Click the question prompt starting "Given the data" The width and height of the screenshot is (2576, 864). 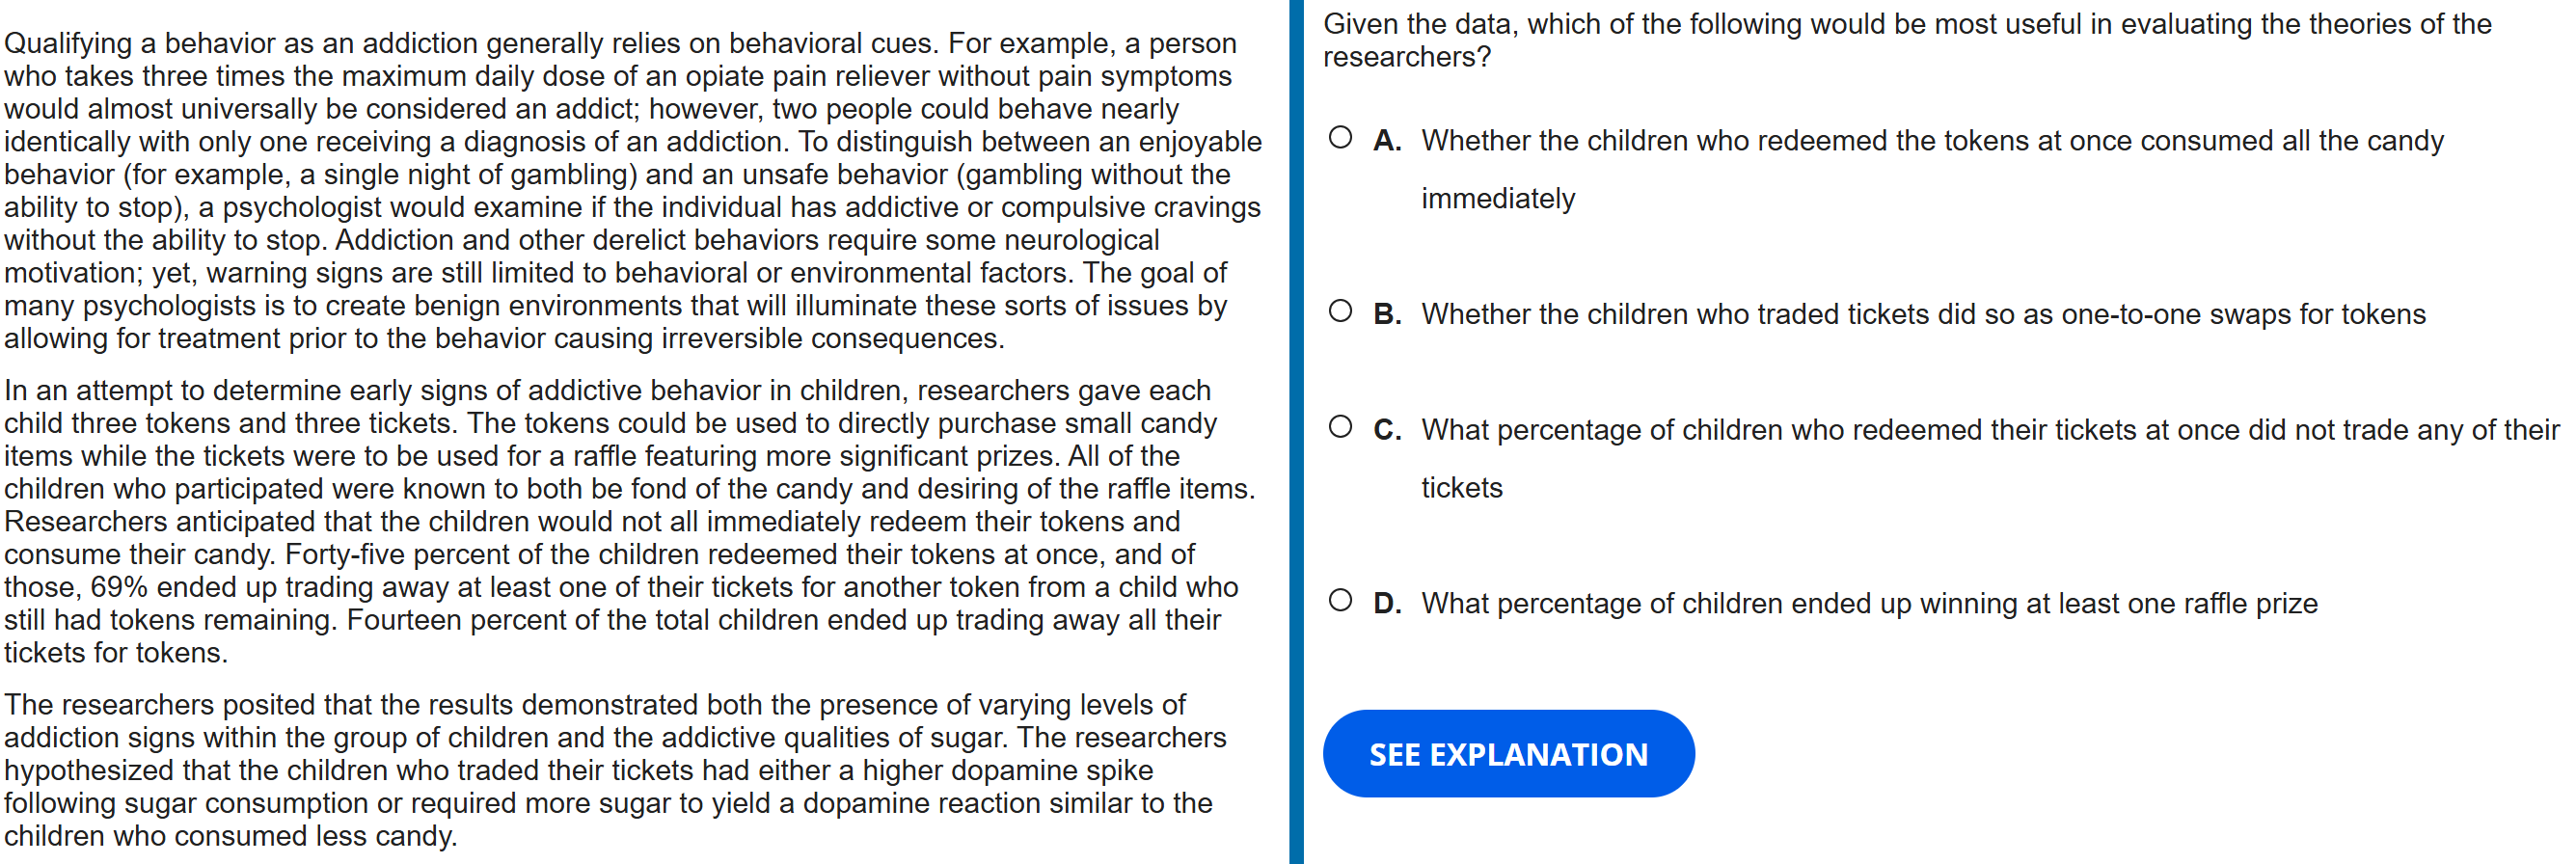(x=1906, y=40)
